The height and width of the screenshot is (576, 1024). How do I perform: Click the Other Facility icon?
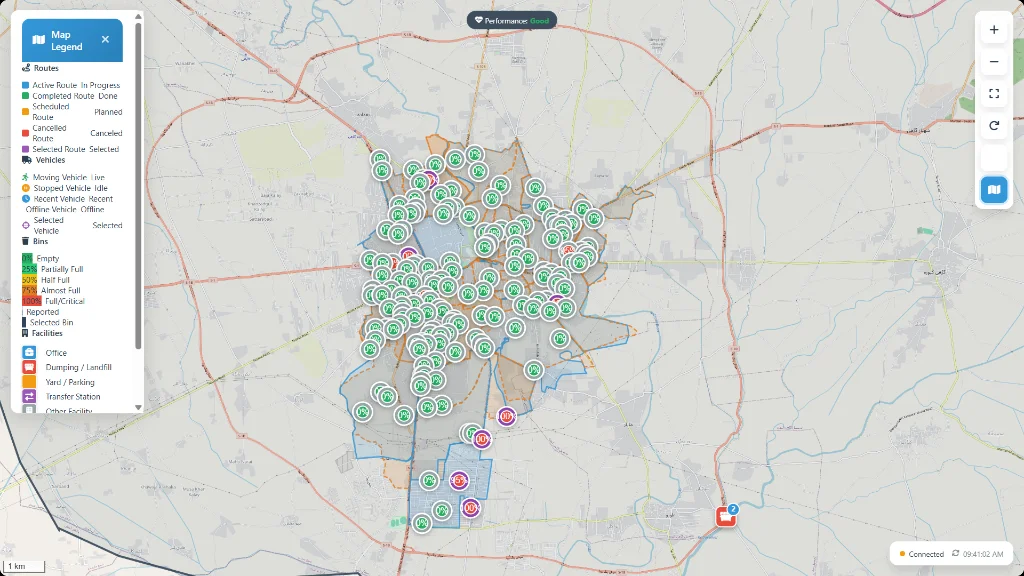coord(29,409)
